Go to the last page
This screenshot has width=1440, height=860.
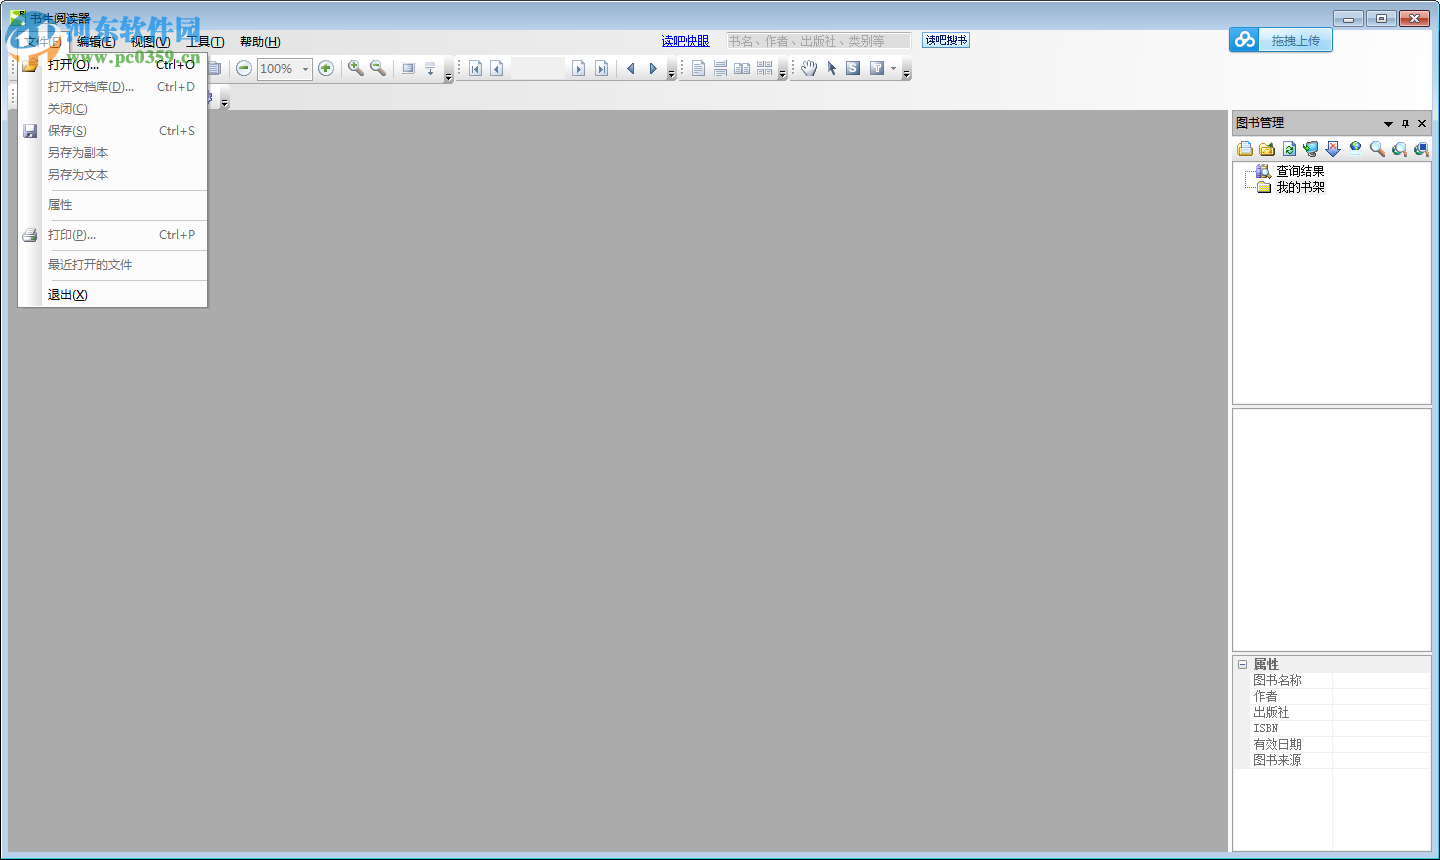point(601,68)
